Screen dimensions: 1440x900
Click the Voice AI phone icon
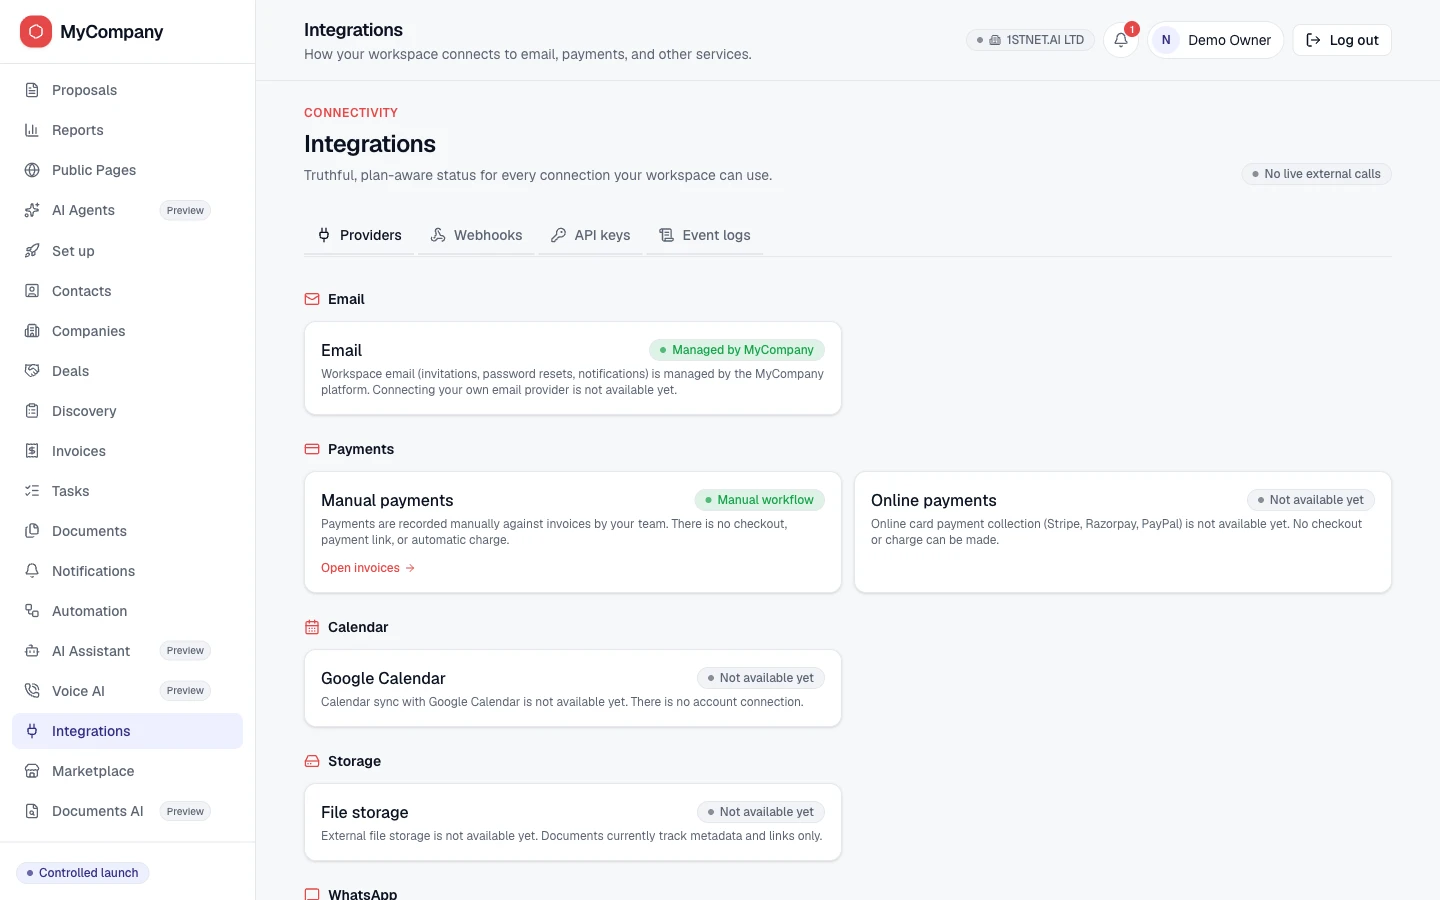[x=32, y=691]
